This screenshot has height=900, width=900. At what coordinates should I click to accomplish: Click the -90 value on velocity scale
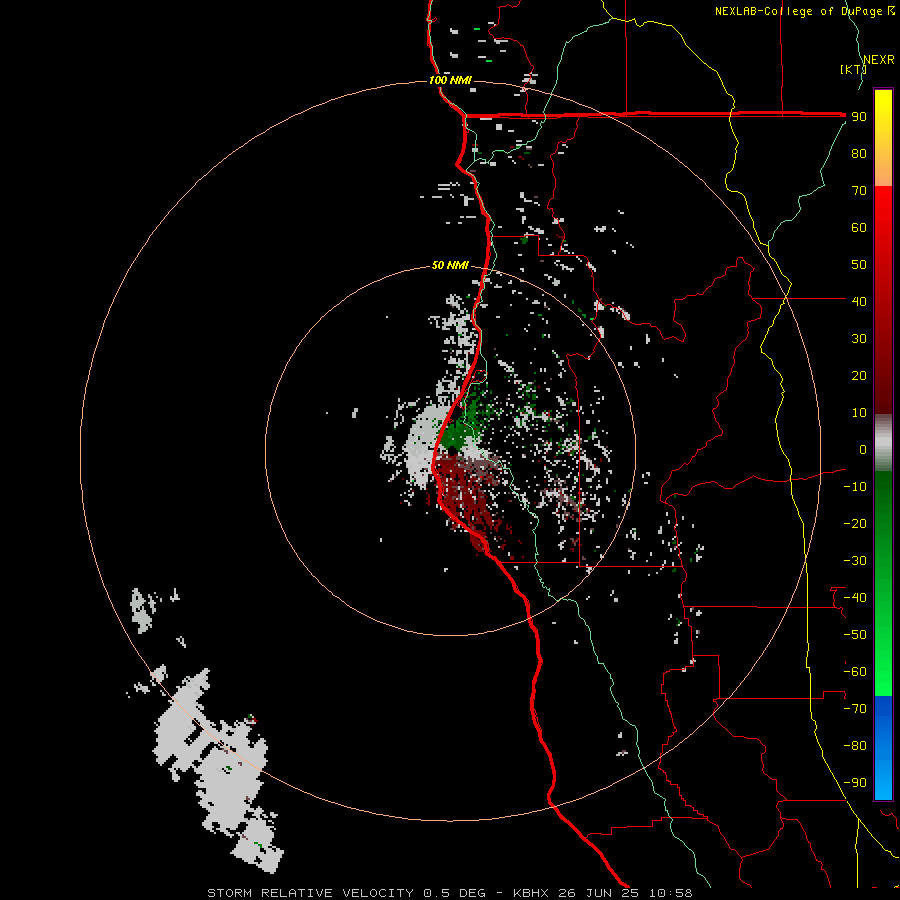855,783
